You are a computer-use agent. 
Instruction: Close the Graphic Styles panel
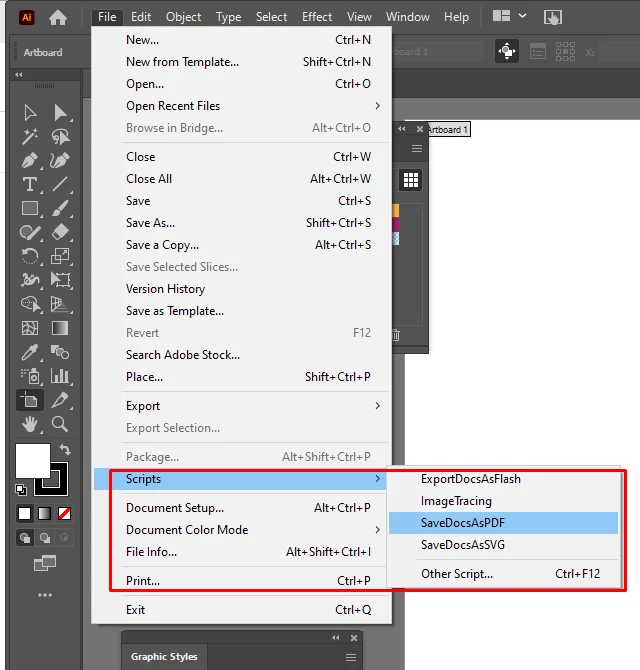tap(354, 638)
